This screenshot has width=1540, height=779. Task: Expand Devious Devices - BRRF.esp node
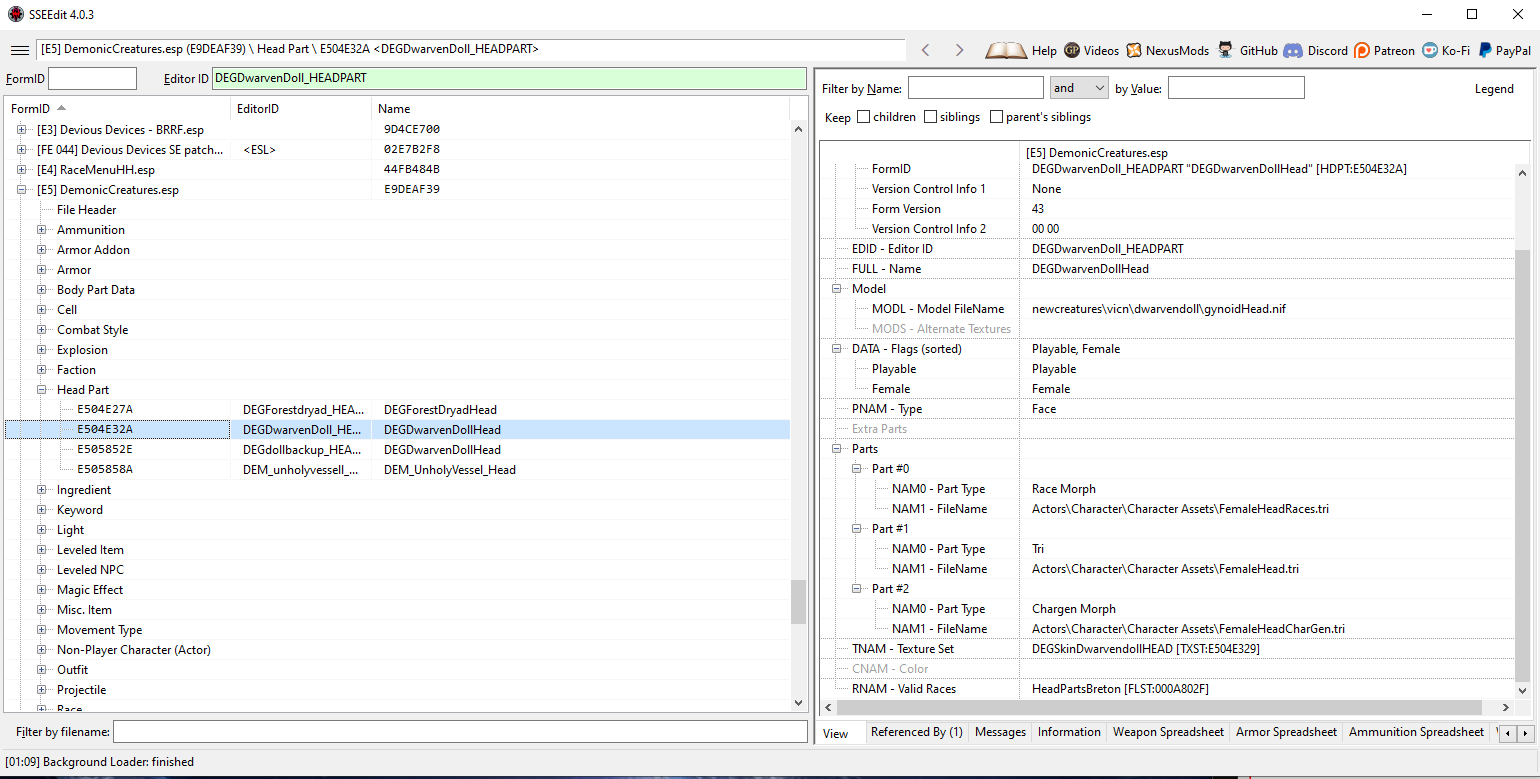[x=22, y=130]
